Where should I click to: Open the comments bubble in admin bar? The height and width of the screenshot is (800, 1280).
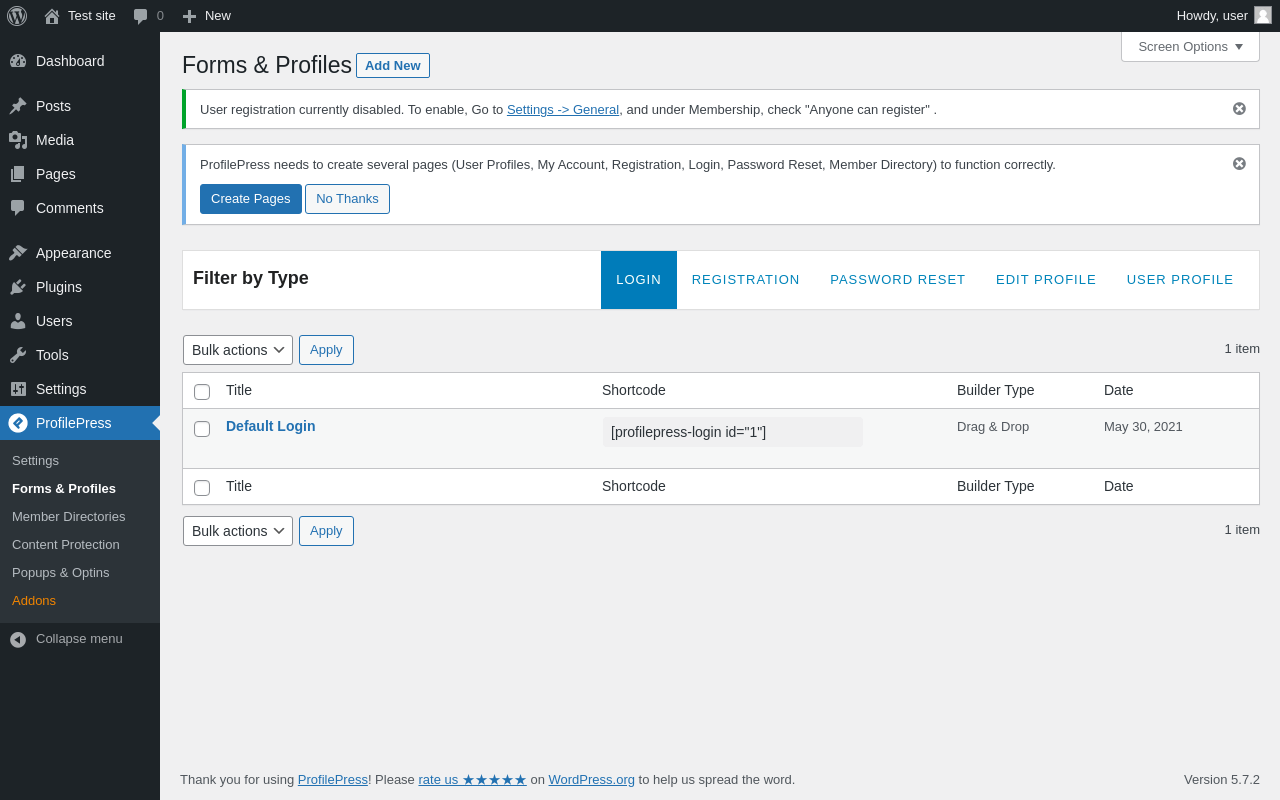141,16
